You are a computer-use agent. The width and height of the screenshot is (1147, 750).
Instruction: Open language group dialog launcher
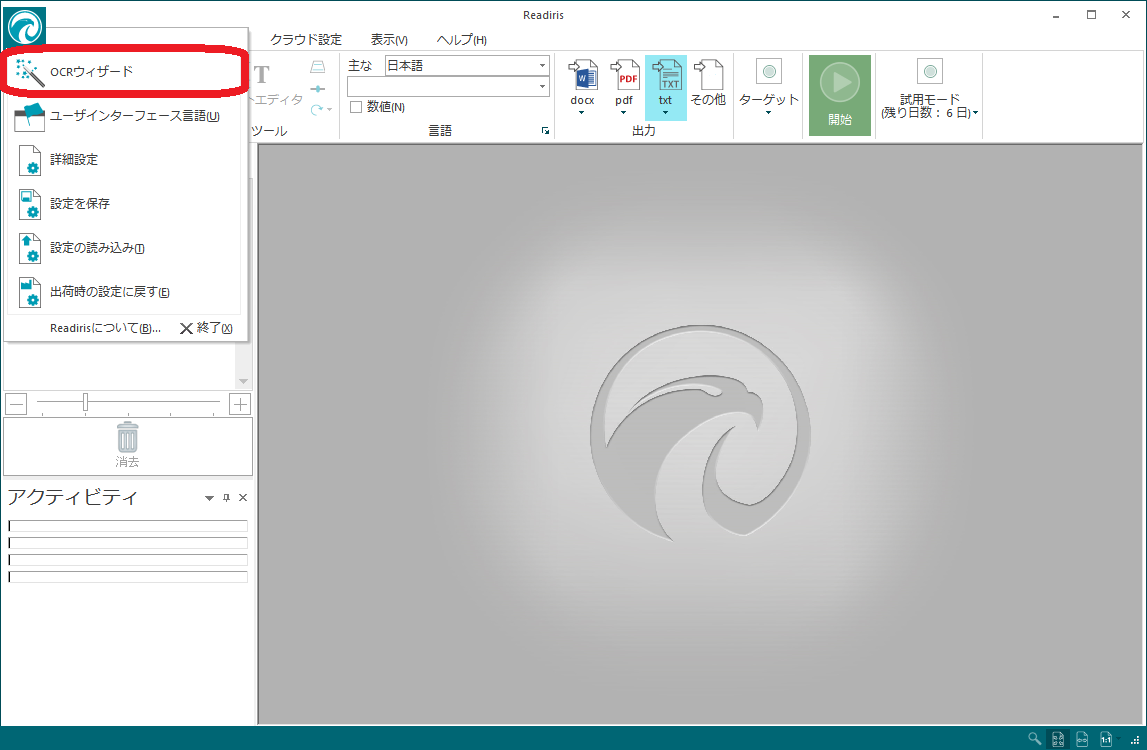pos(545,130)
